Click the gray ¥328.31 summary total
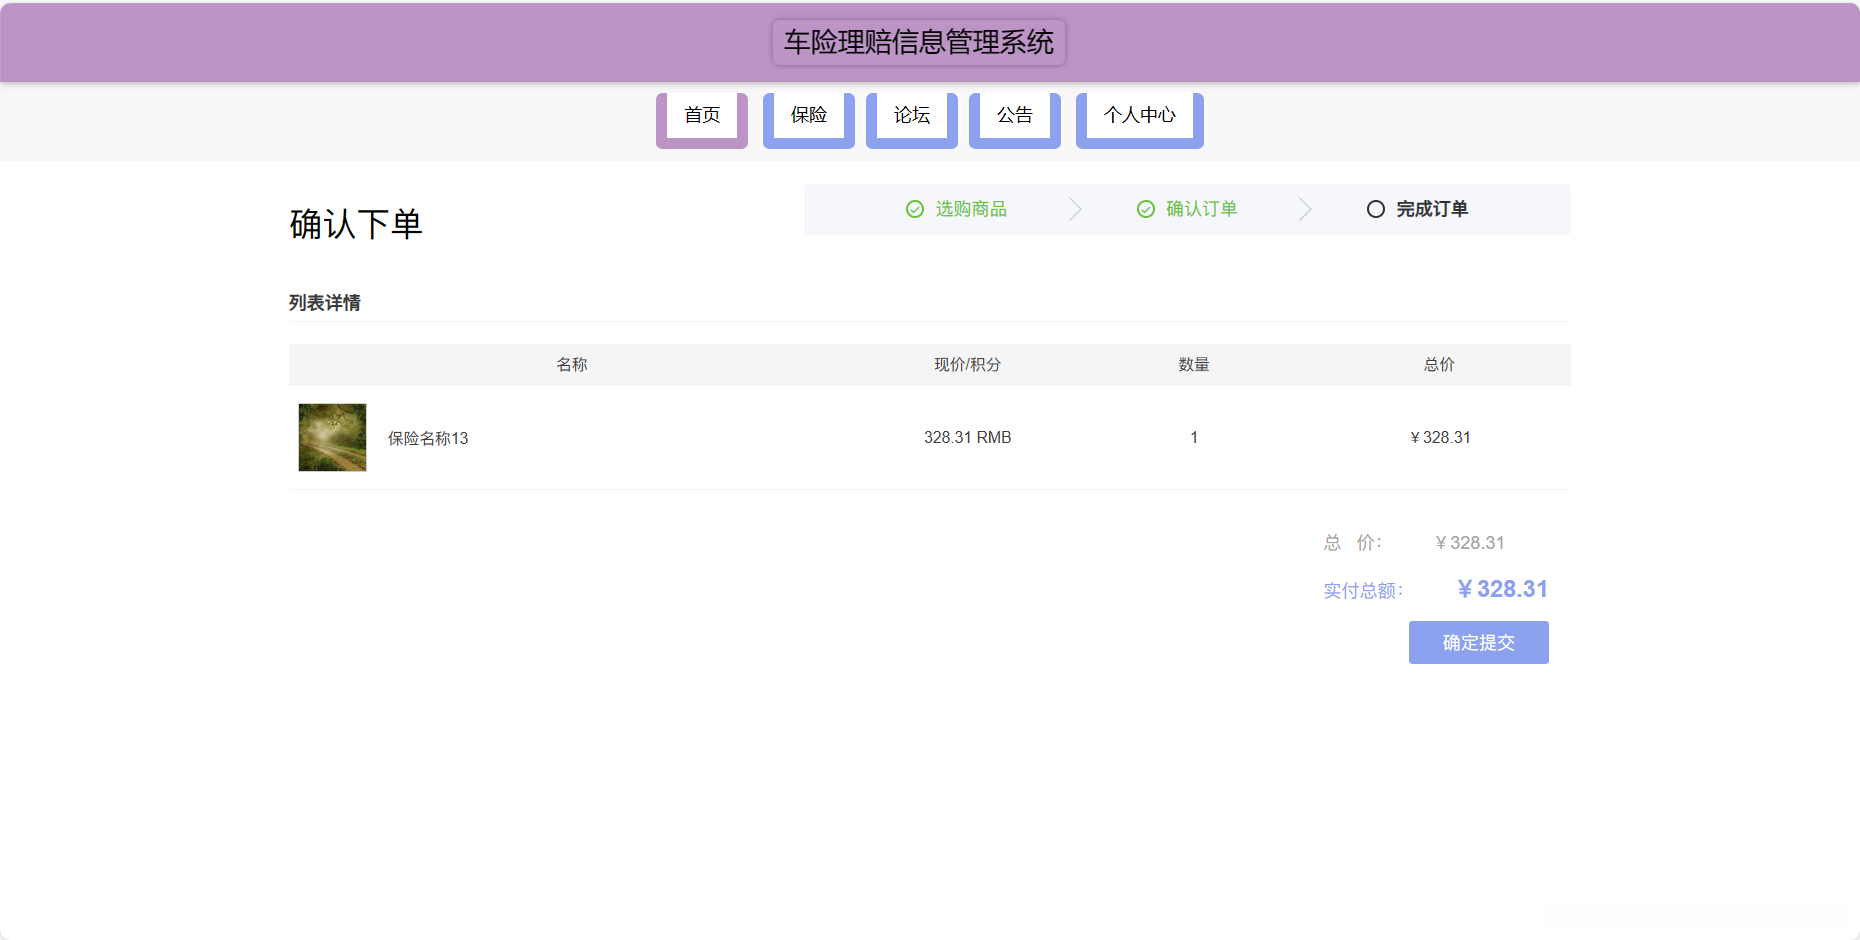The height and width of the screenshot is (940, 1860). pos(1469,543)
